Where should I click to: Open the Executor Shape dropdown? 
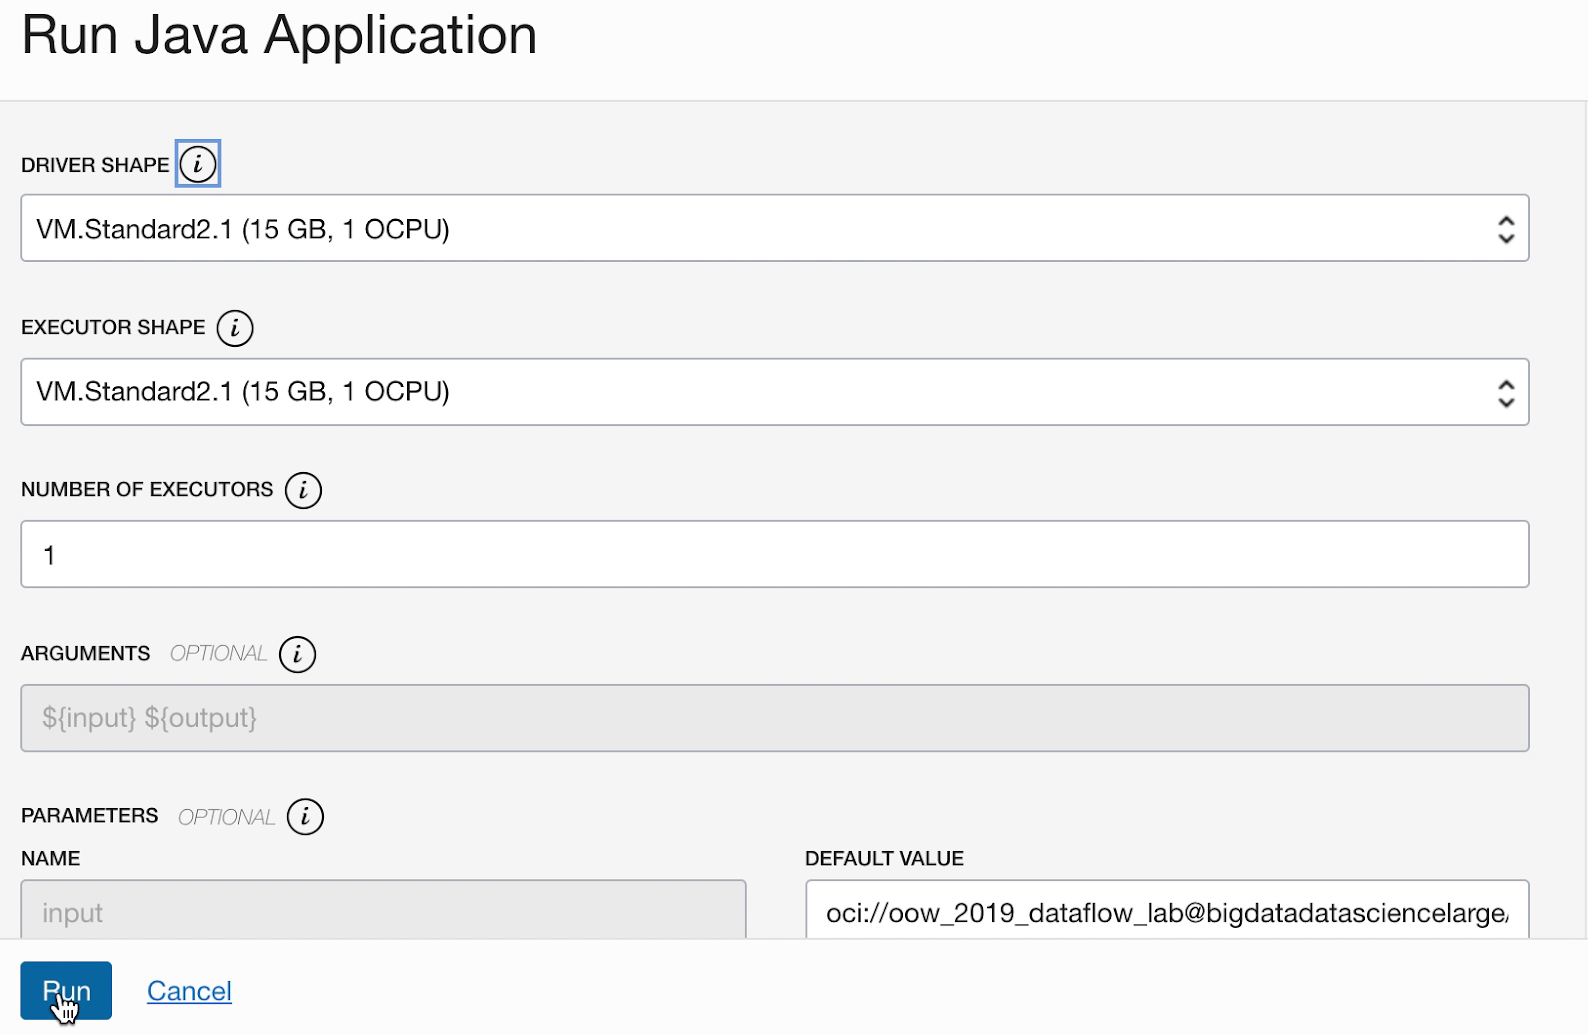[x=775, y=392]
